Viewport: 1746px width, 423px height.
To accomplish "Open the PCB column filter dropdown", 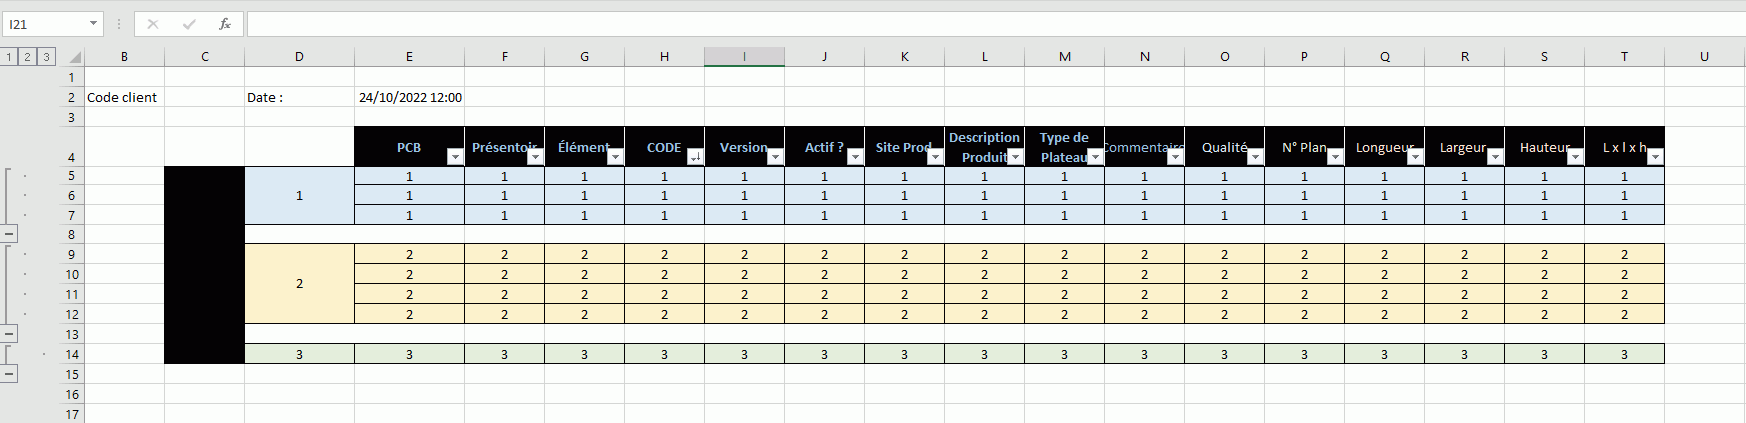I will tap(455, 157).
